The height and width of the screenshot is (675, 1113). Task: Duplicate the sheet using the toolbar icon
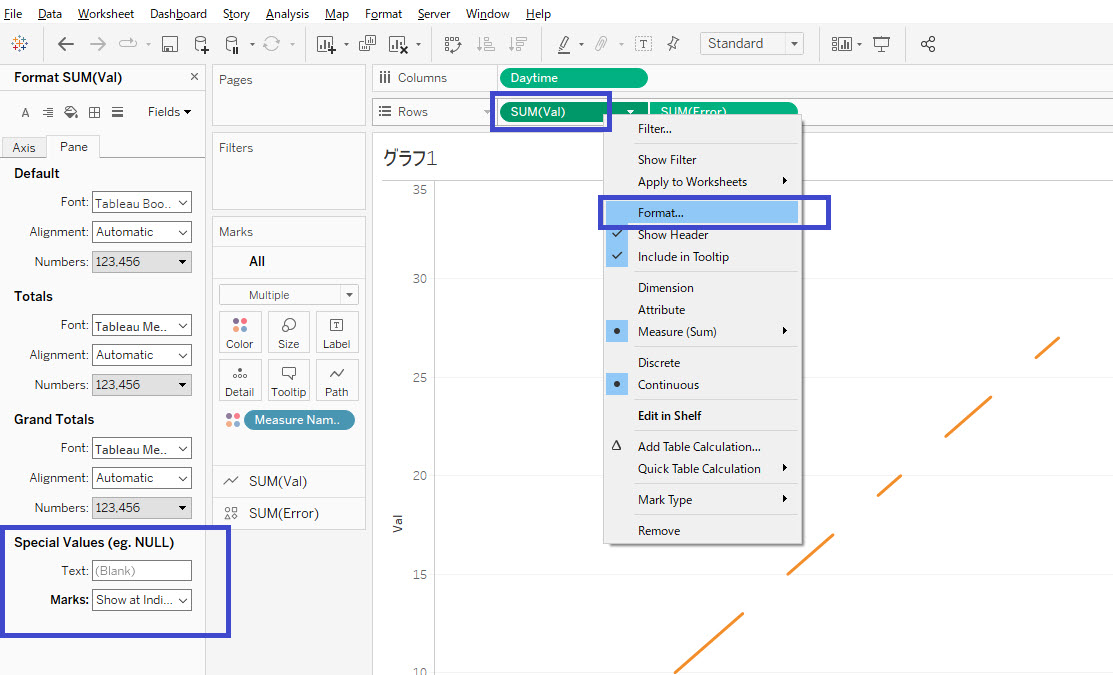click(368, 44)
